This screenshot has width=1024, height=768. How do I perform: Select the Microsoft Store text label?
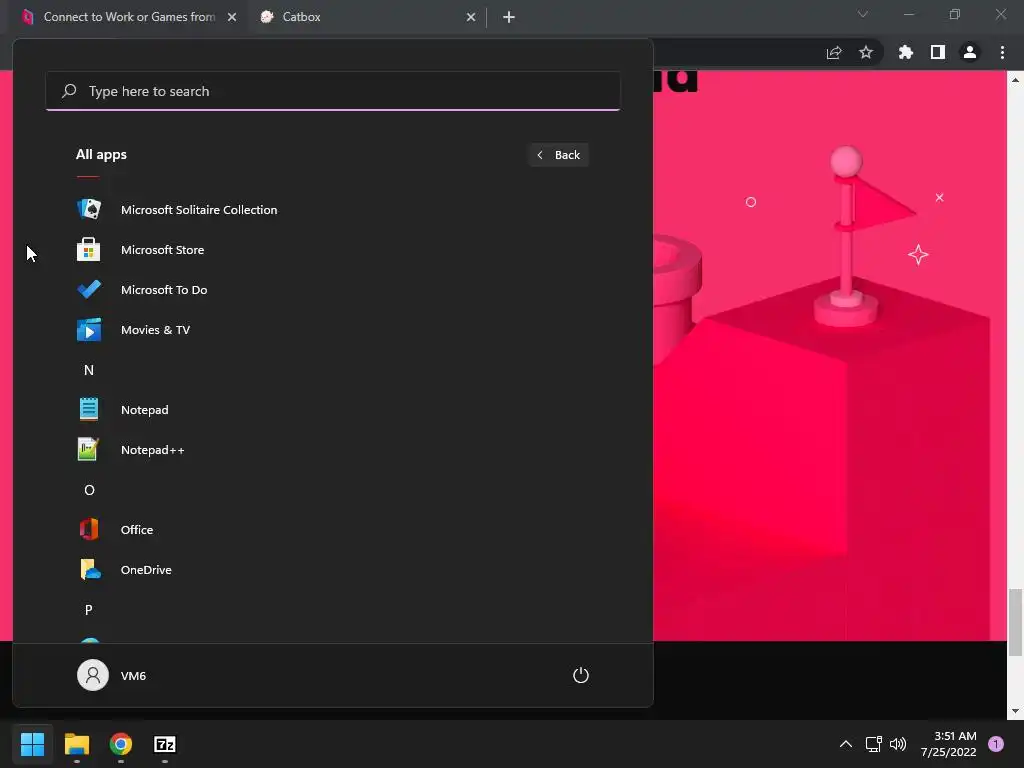[163, 249]
